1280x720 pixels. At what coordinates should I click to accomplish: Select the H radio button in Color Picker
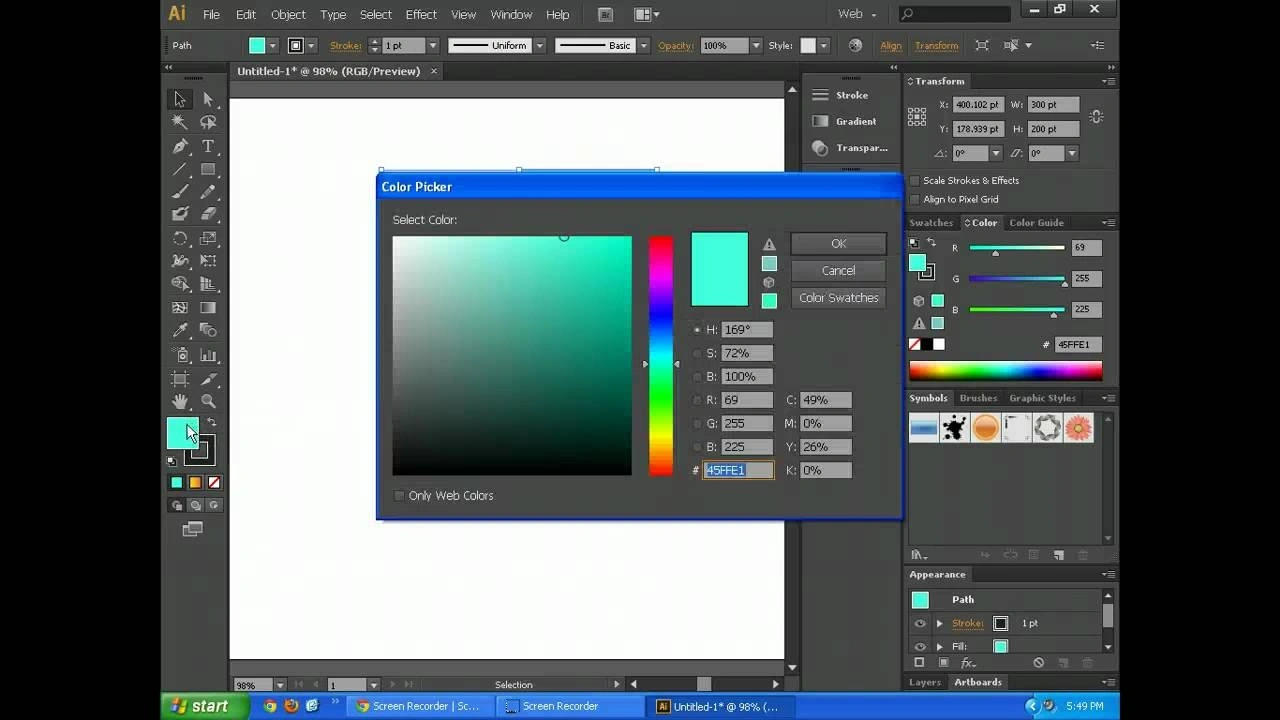[697, 329]
